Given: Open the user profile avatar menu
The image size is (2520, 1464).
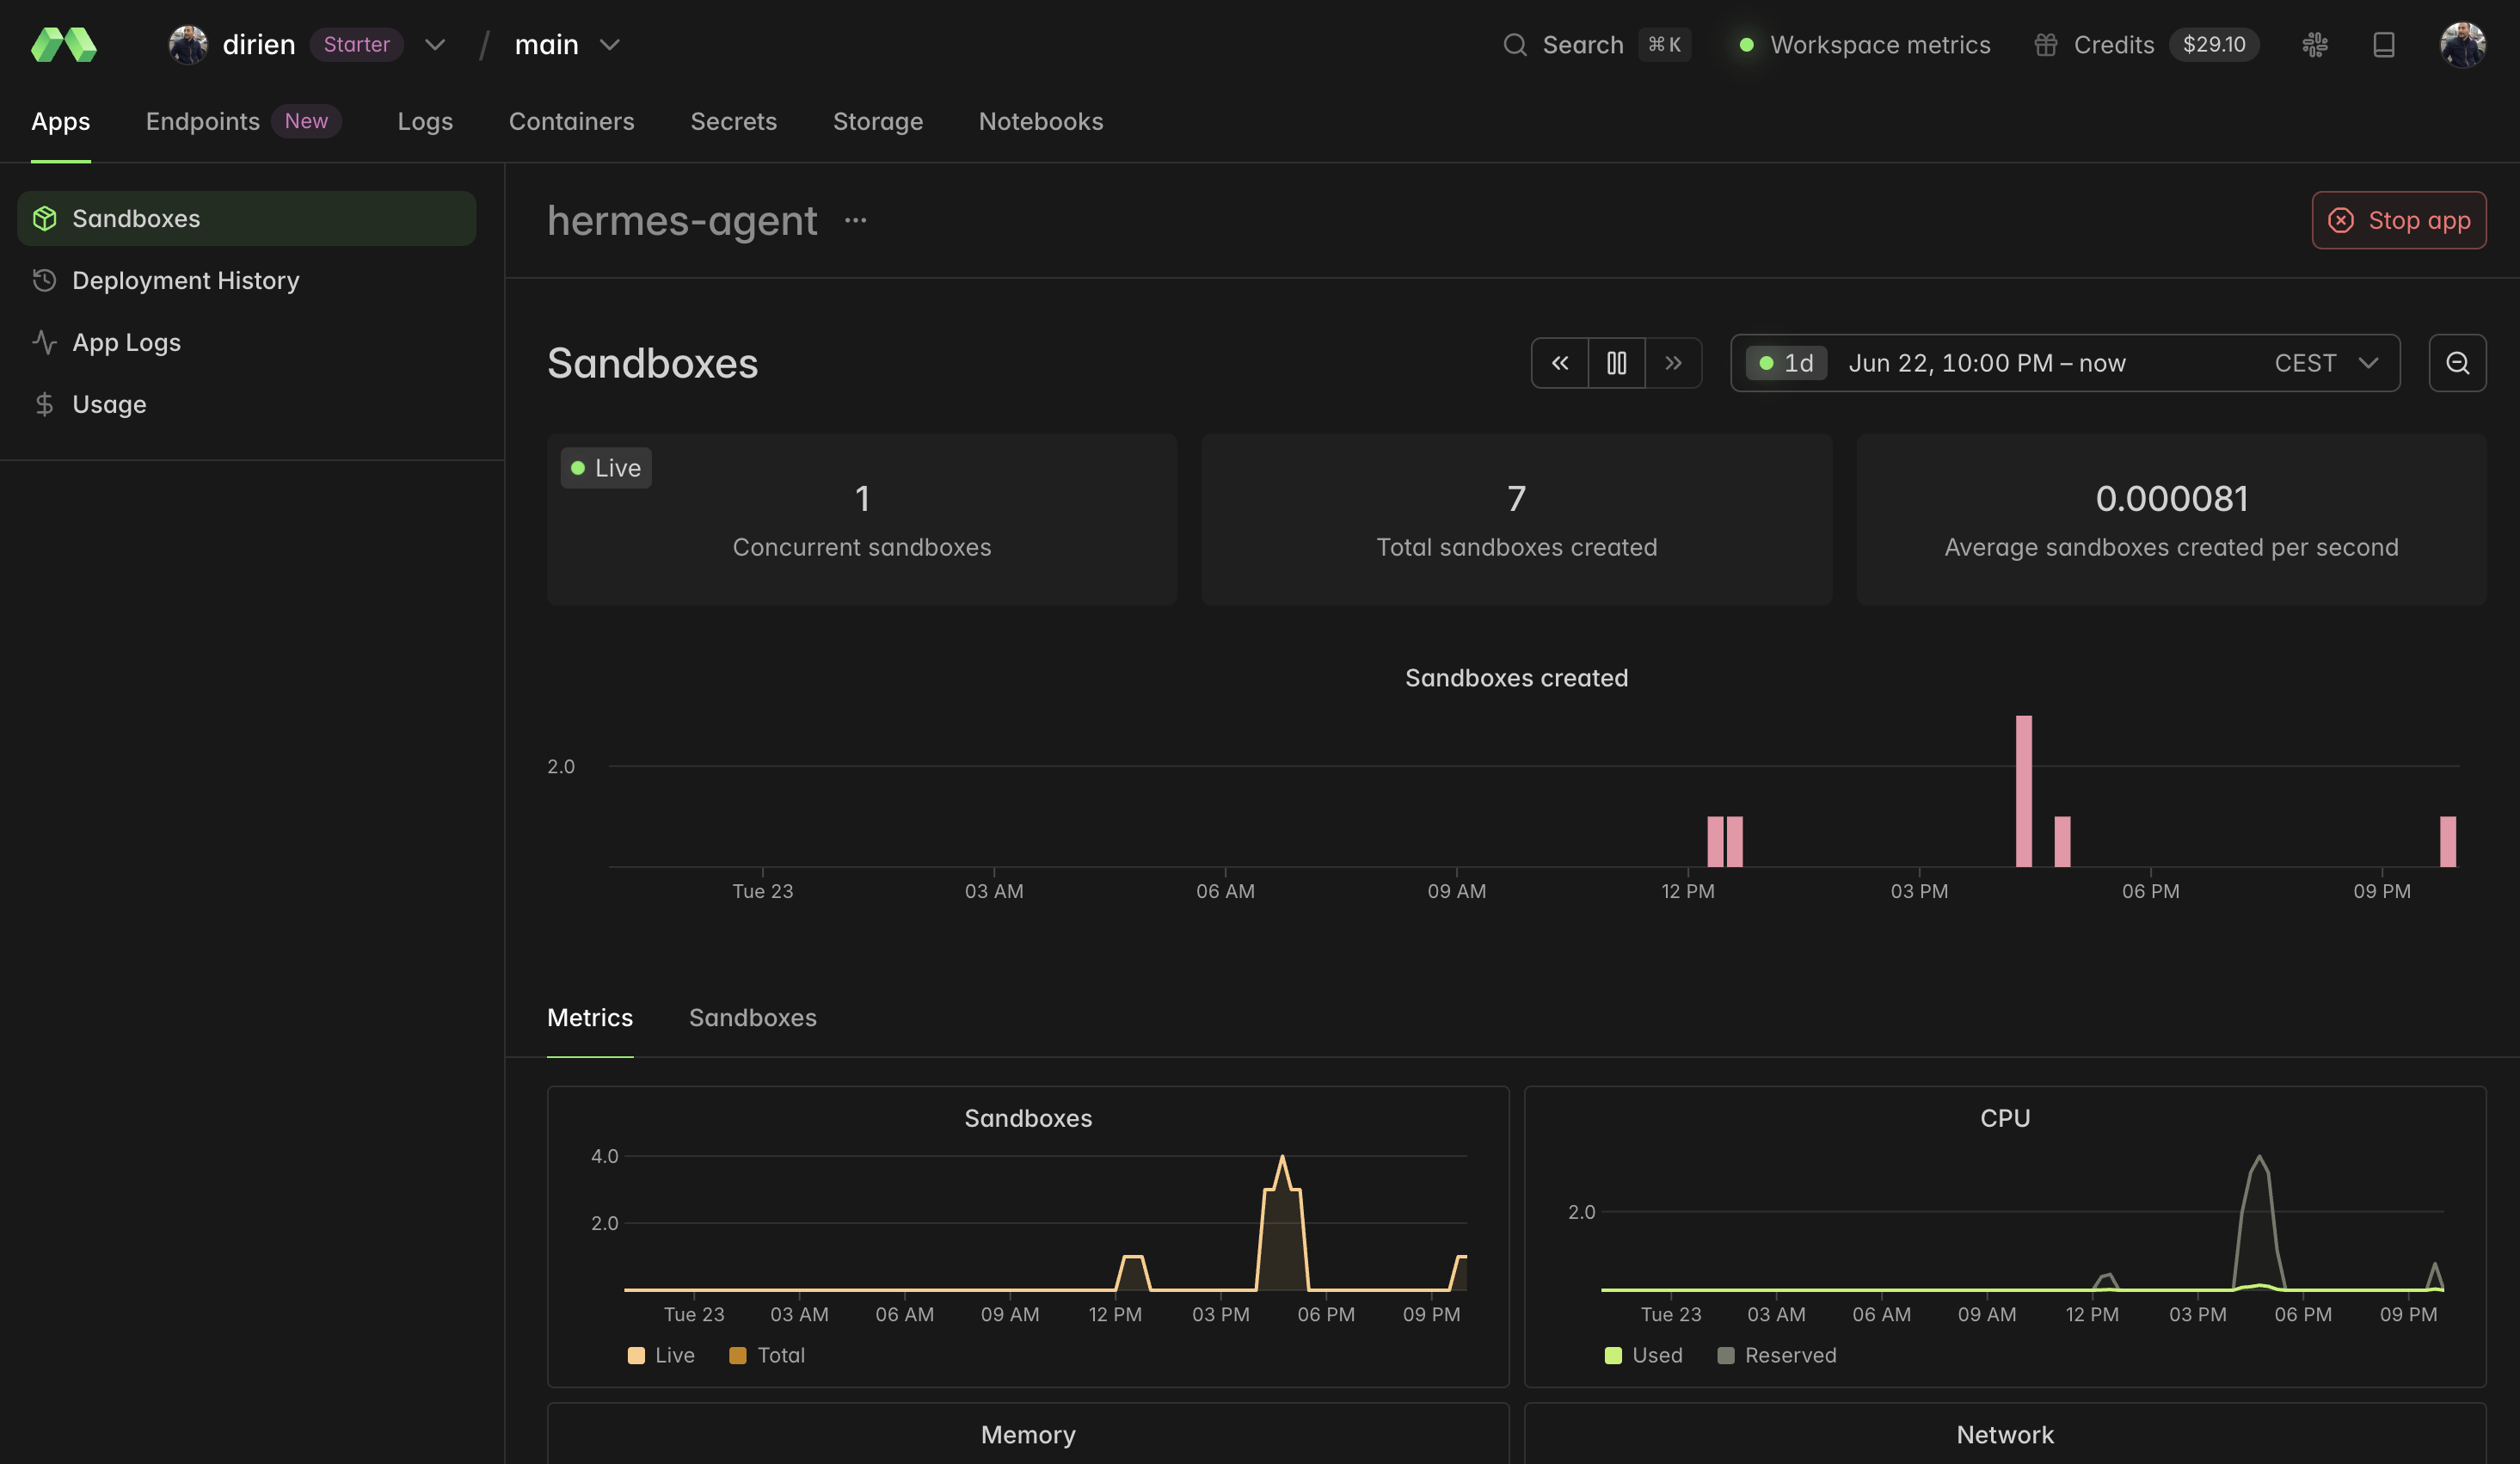Looking at the screenshot, I should [x=2462, y=45].
